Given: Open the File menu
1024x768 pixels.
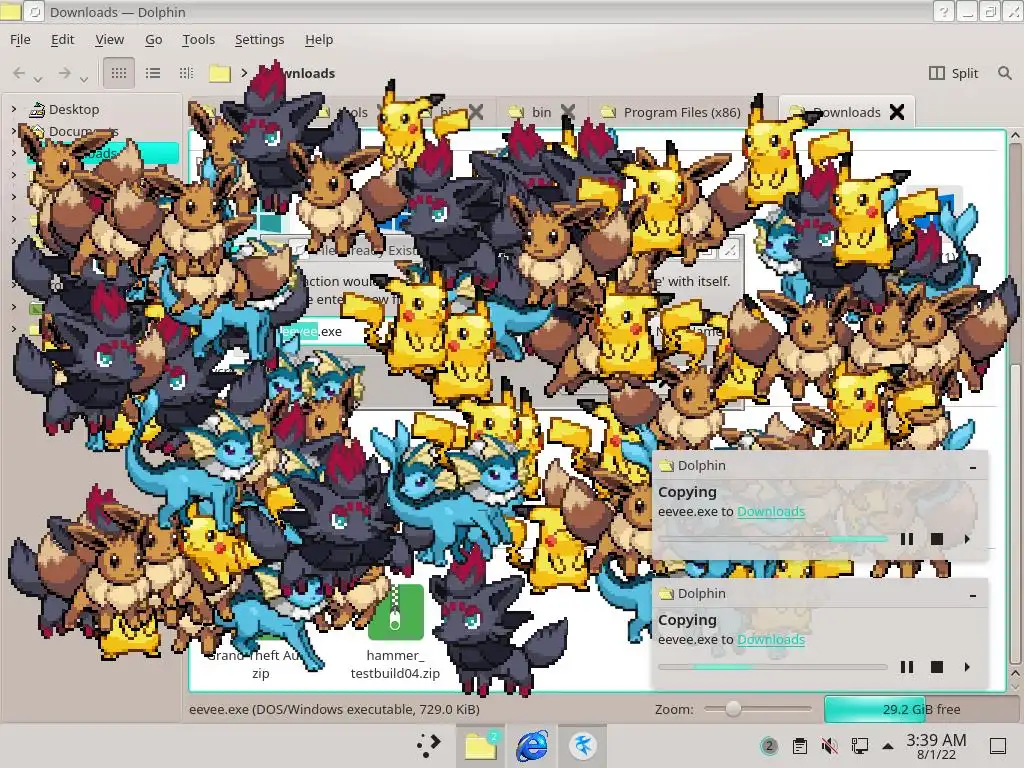Looking at the screenshot, I should click(20, 40).
